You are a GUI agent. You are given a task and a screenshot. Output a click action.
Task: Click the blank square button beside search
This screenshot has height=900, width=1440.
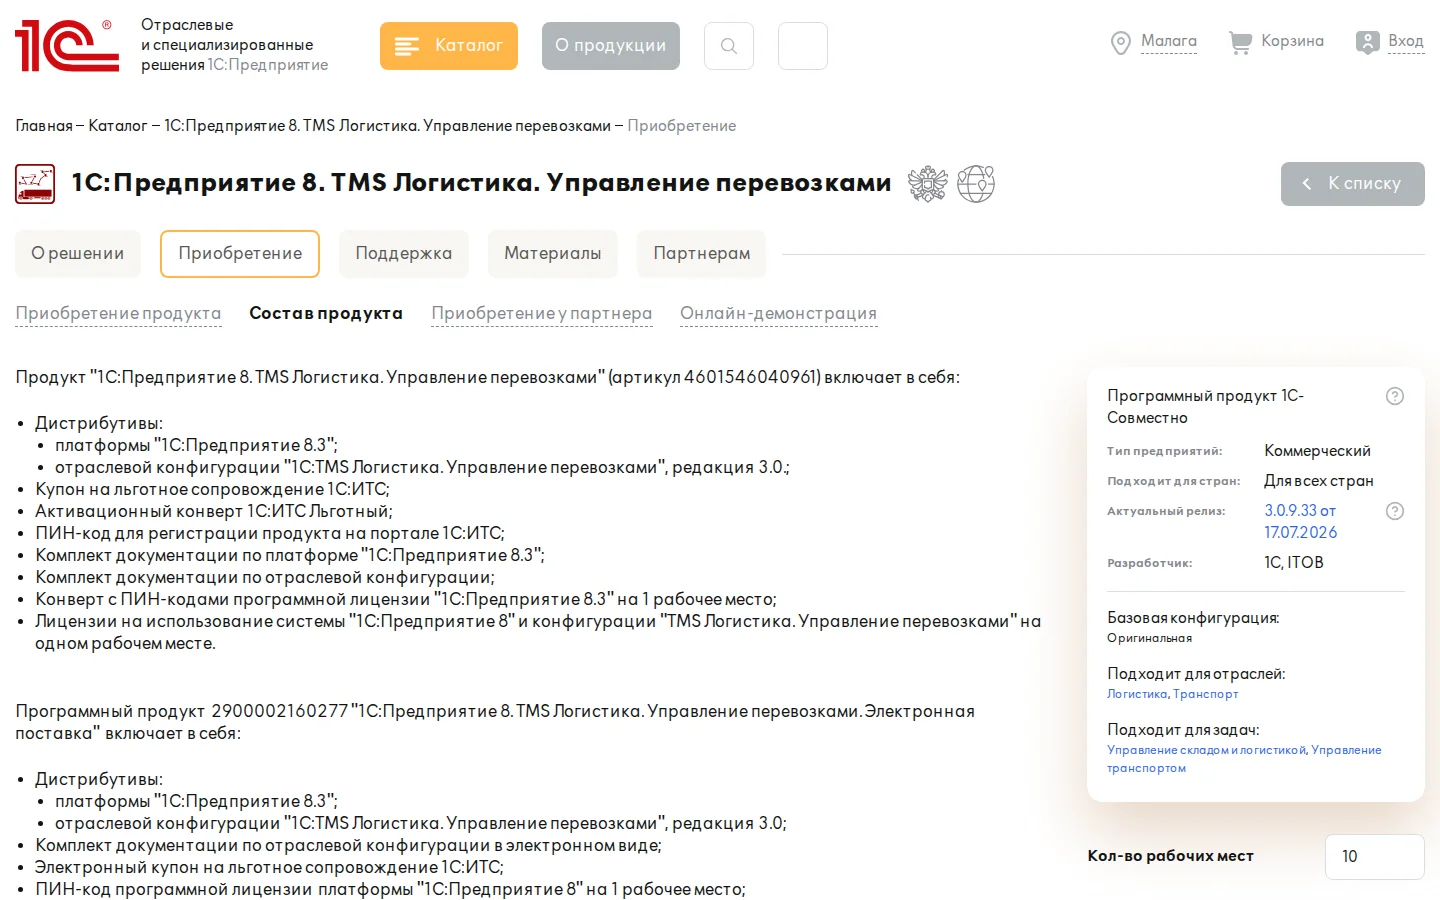[x=803, y=46]
